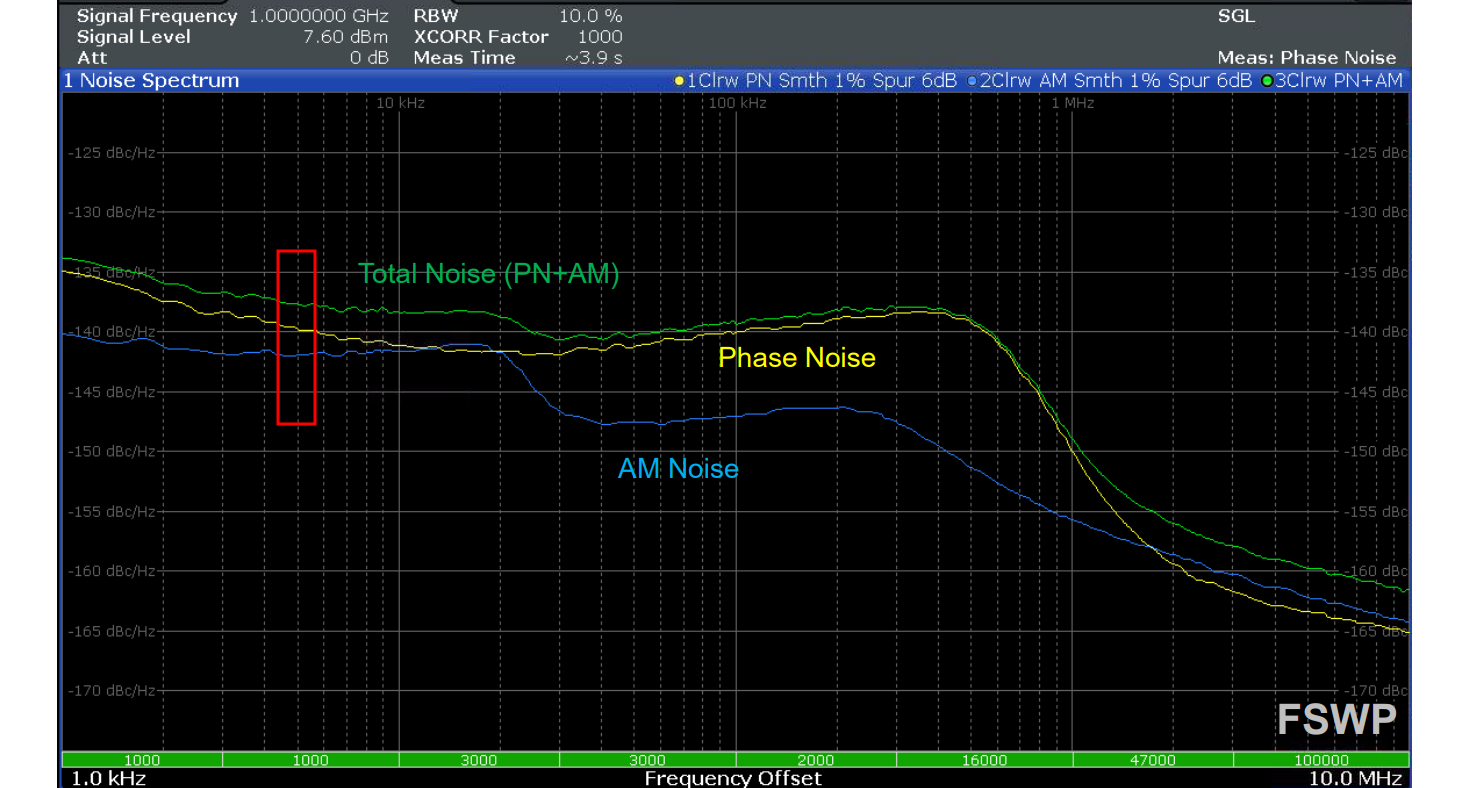Click the Meas: Phase Noise label

pyautogui.click(x=1306, y=58)
